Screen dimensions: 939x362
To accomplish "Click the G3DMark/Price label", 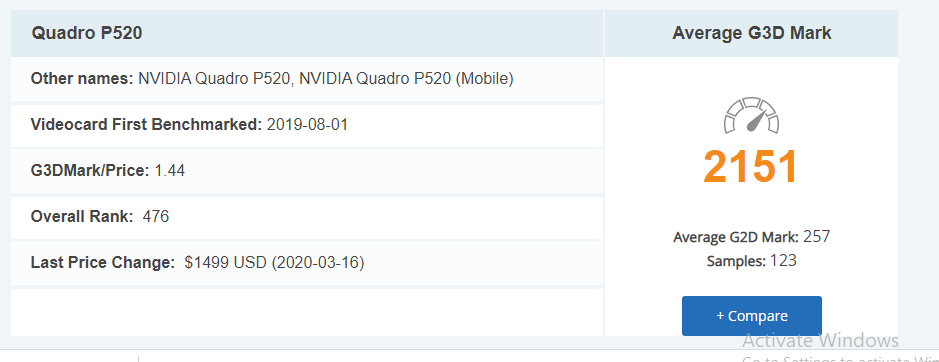I will click(x=90, y=171).
